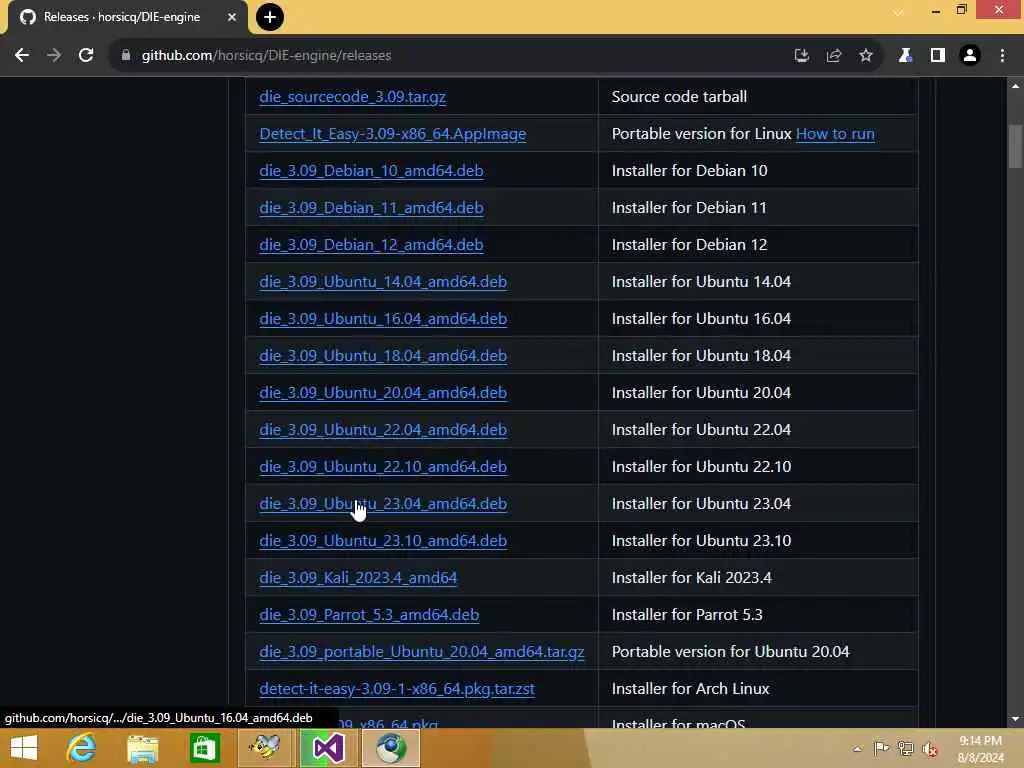Click the scrollbar down arrow
The width and height of the screenshot is (1024, 768).
click(1015, 719)
